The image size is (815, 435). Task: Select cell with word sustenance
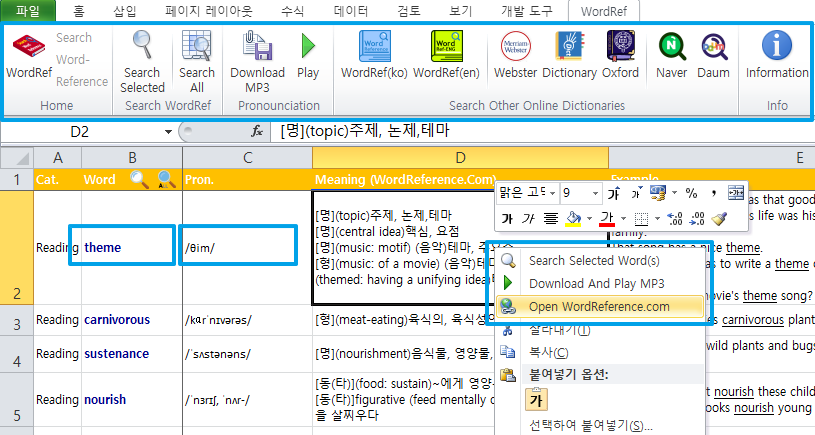click(x=132, y=353)
